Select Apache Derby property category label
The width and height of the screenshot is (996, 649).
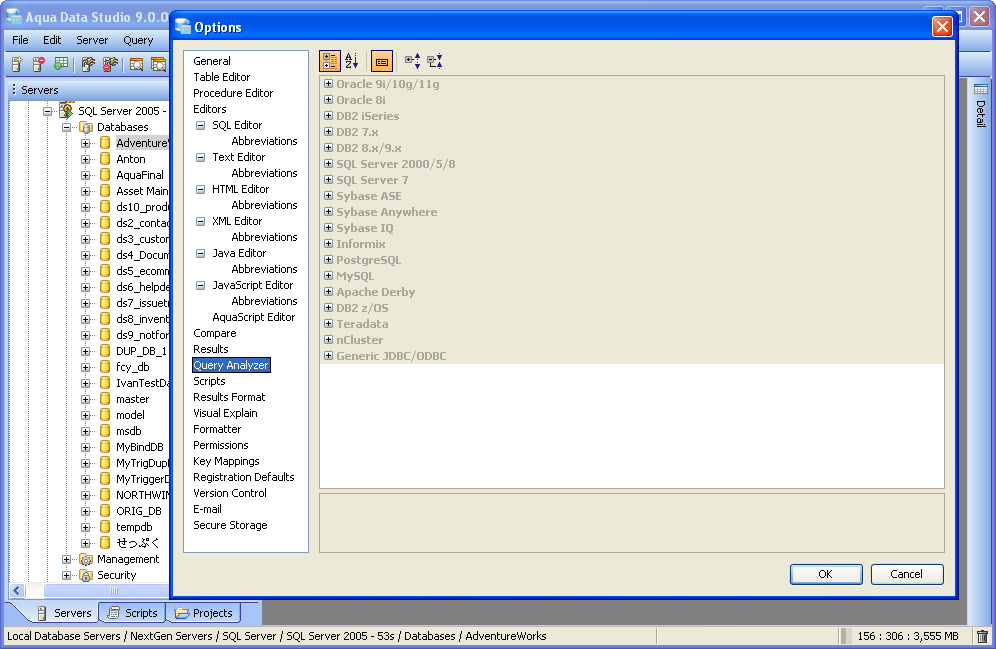click(x=375, y=292)
